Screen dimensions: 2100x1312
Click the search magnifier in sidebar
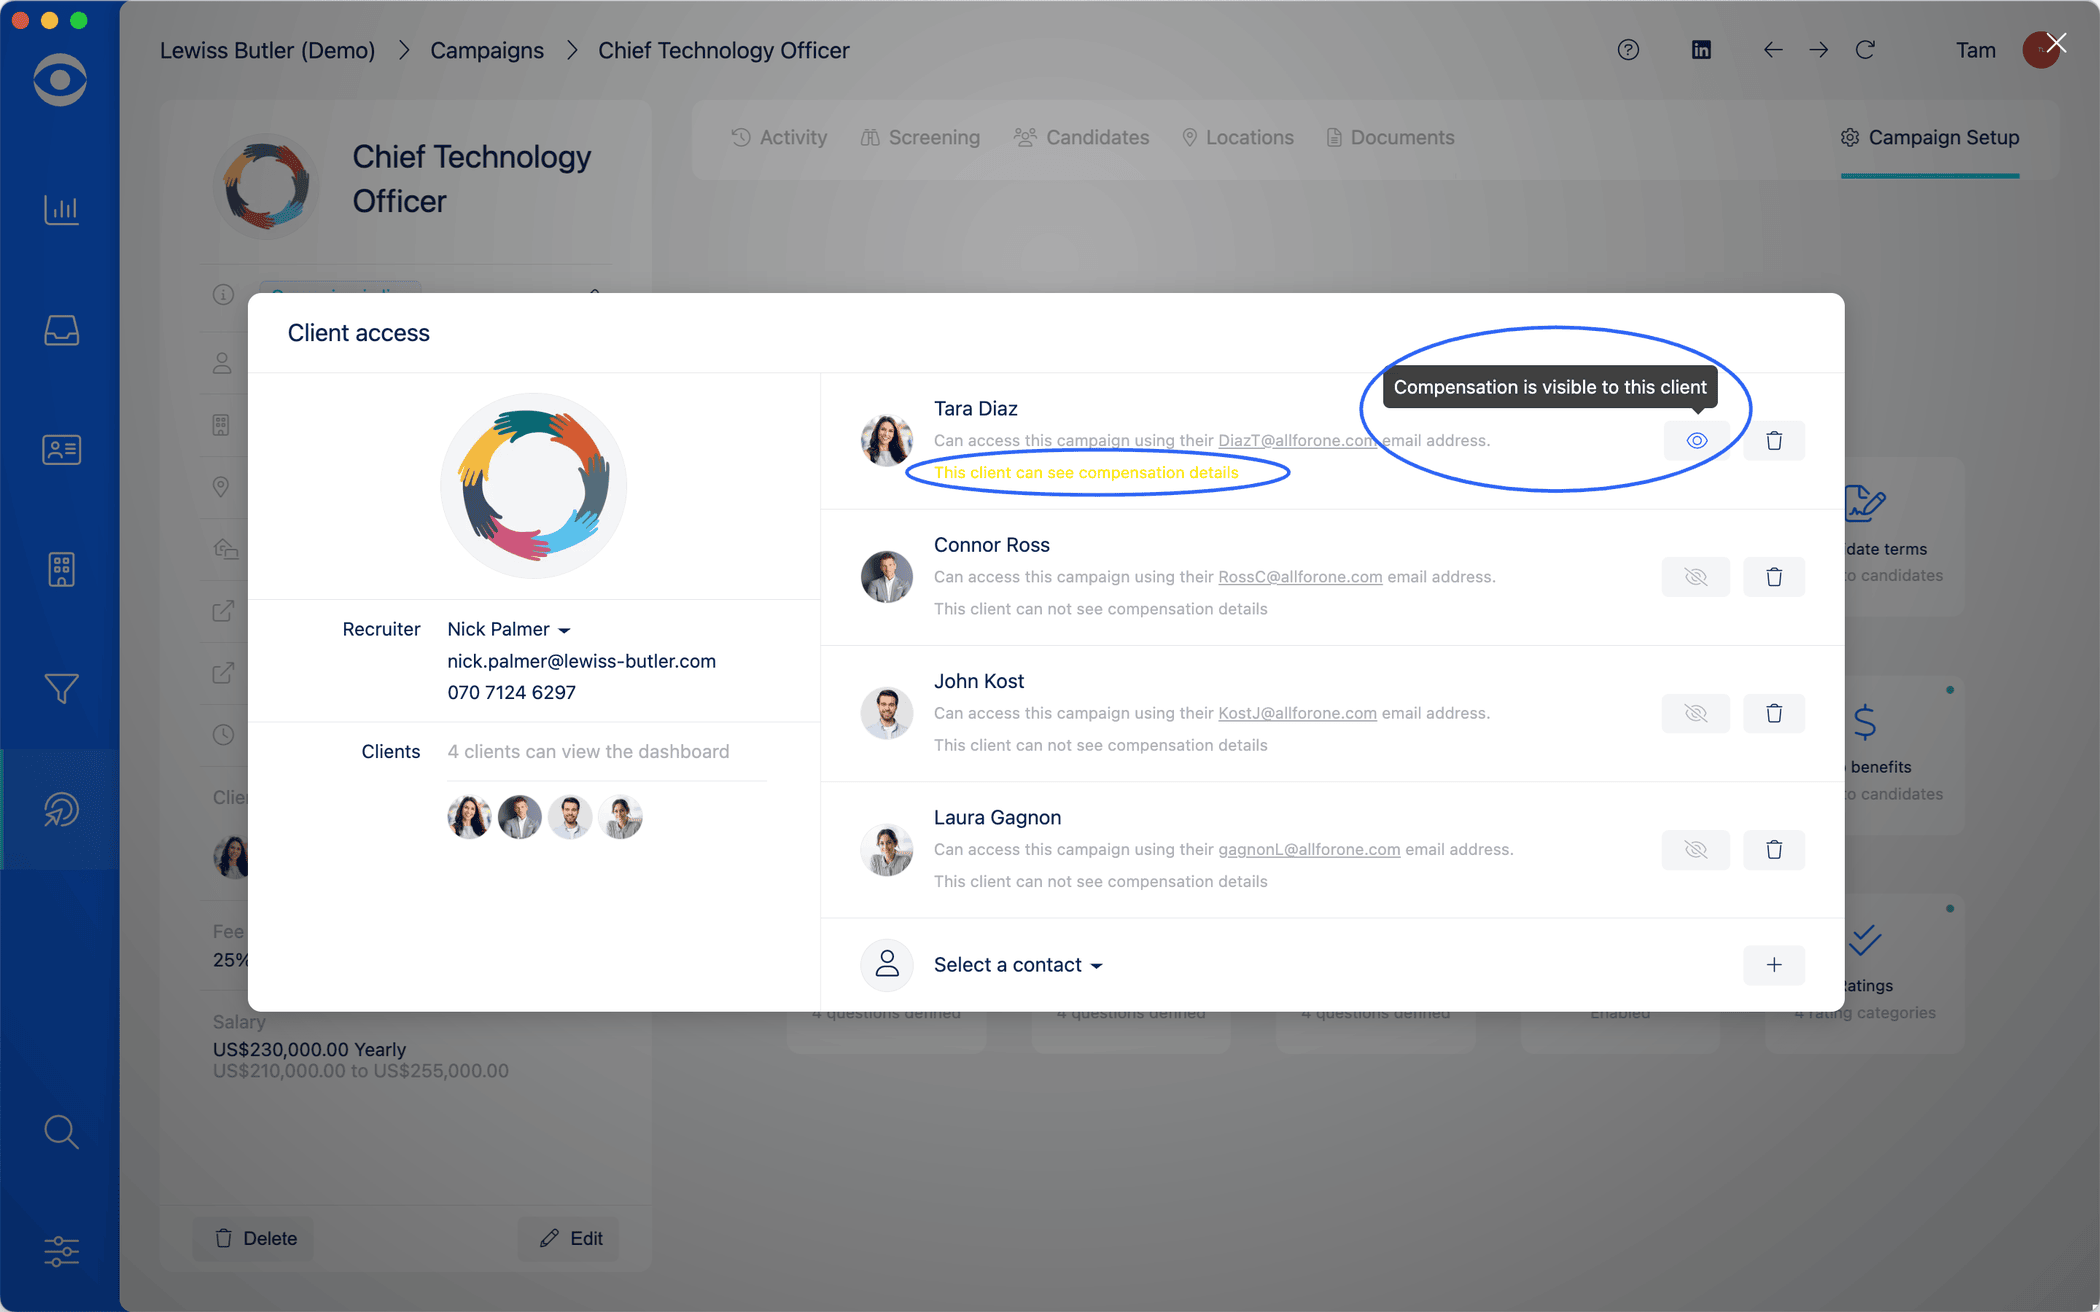click(61, 1131)
